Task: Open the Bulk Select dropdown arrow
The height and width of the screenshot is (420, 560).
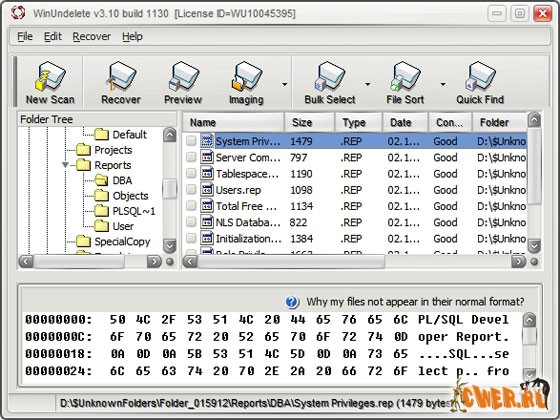Action: tap(368, 85)
